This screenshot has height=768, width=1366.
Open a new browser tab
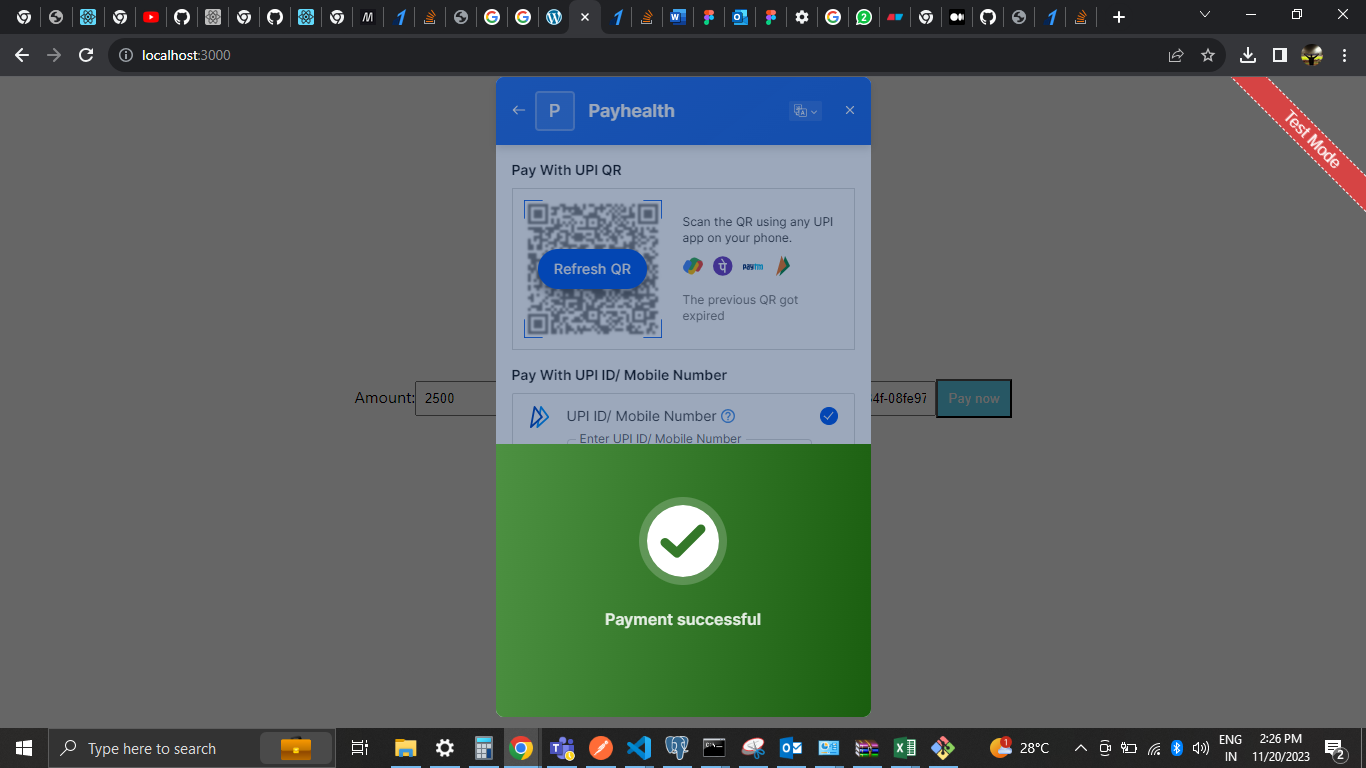pyautogui.click(x=1119, y=17)
